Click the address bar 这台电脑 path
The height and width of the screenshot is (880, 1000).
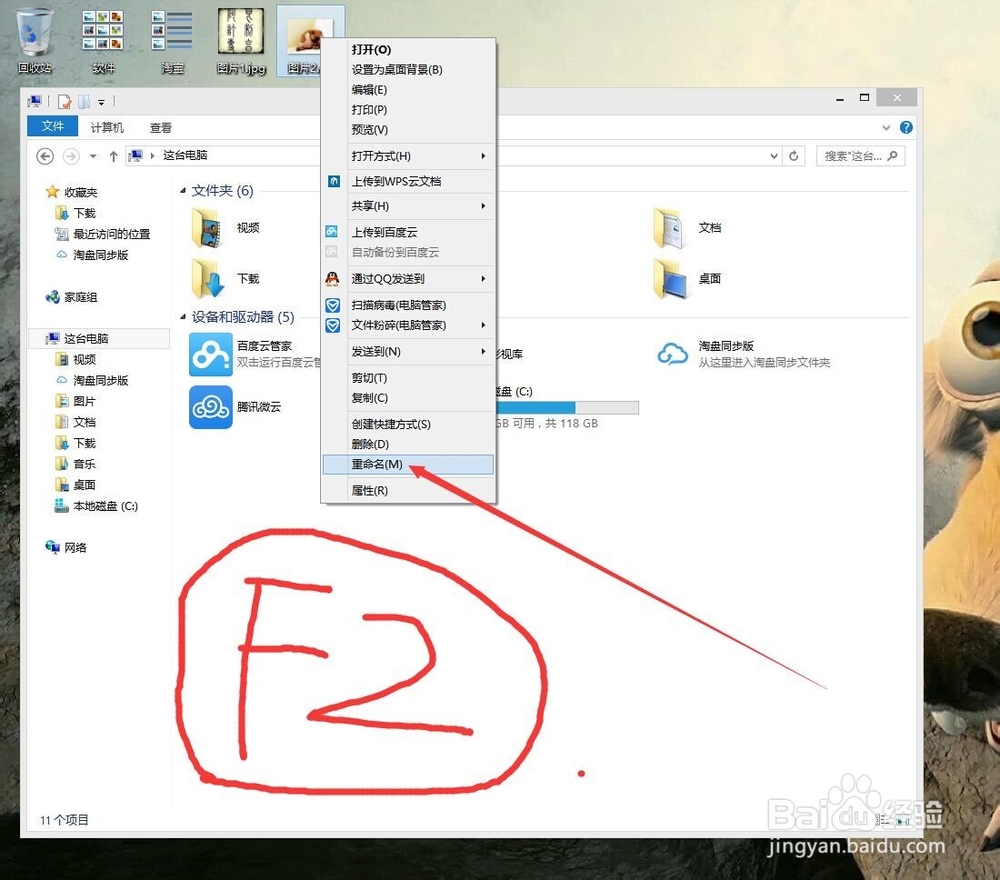coord(185,155)
